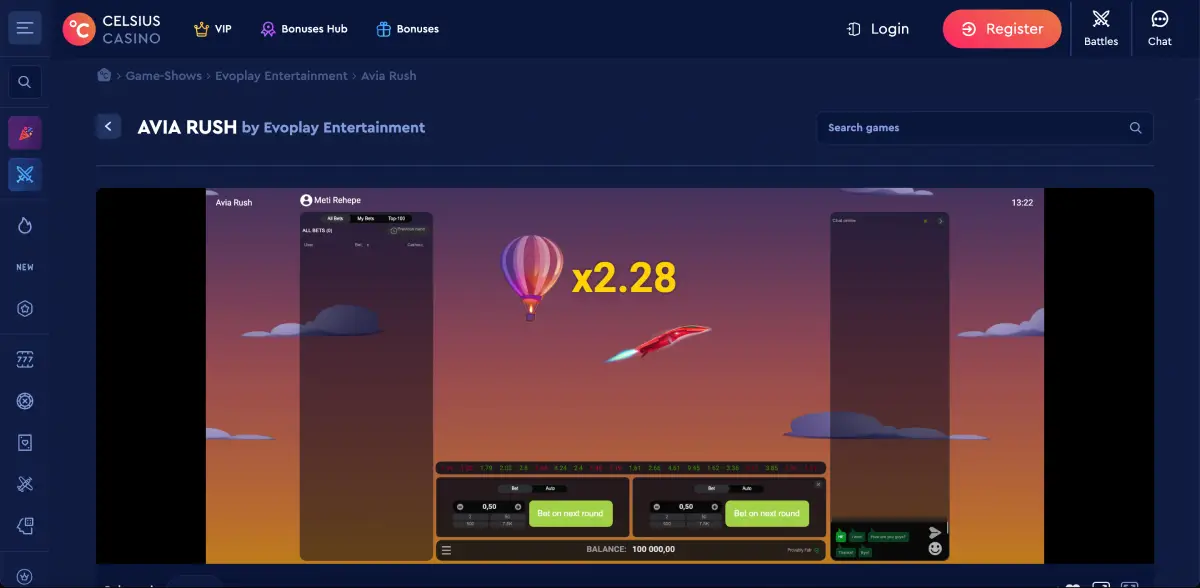Click the red Register button
Screen dimensions: 1200x588
click(1002, 29)
